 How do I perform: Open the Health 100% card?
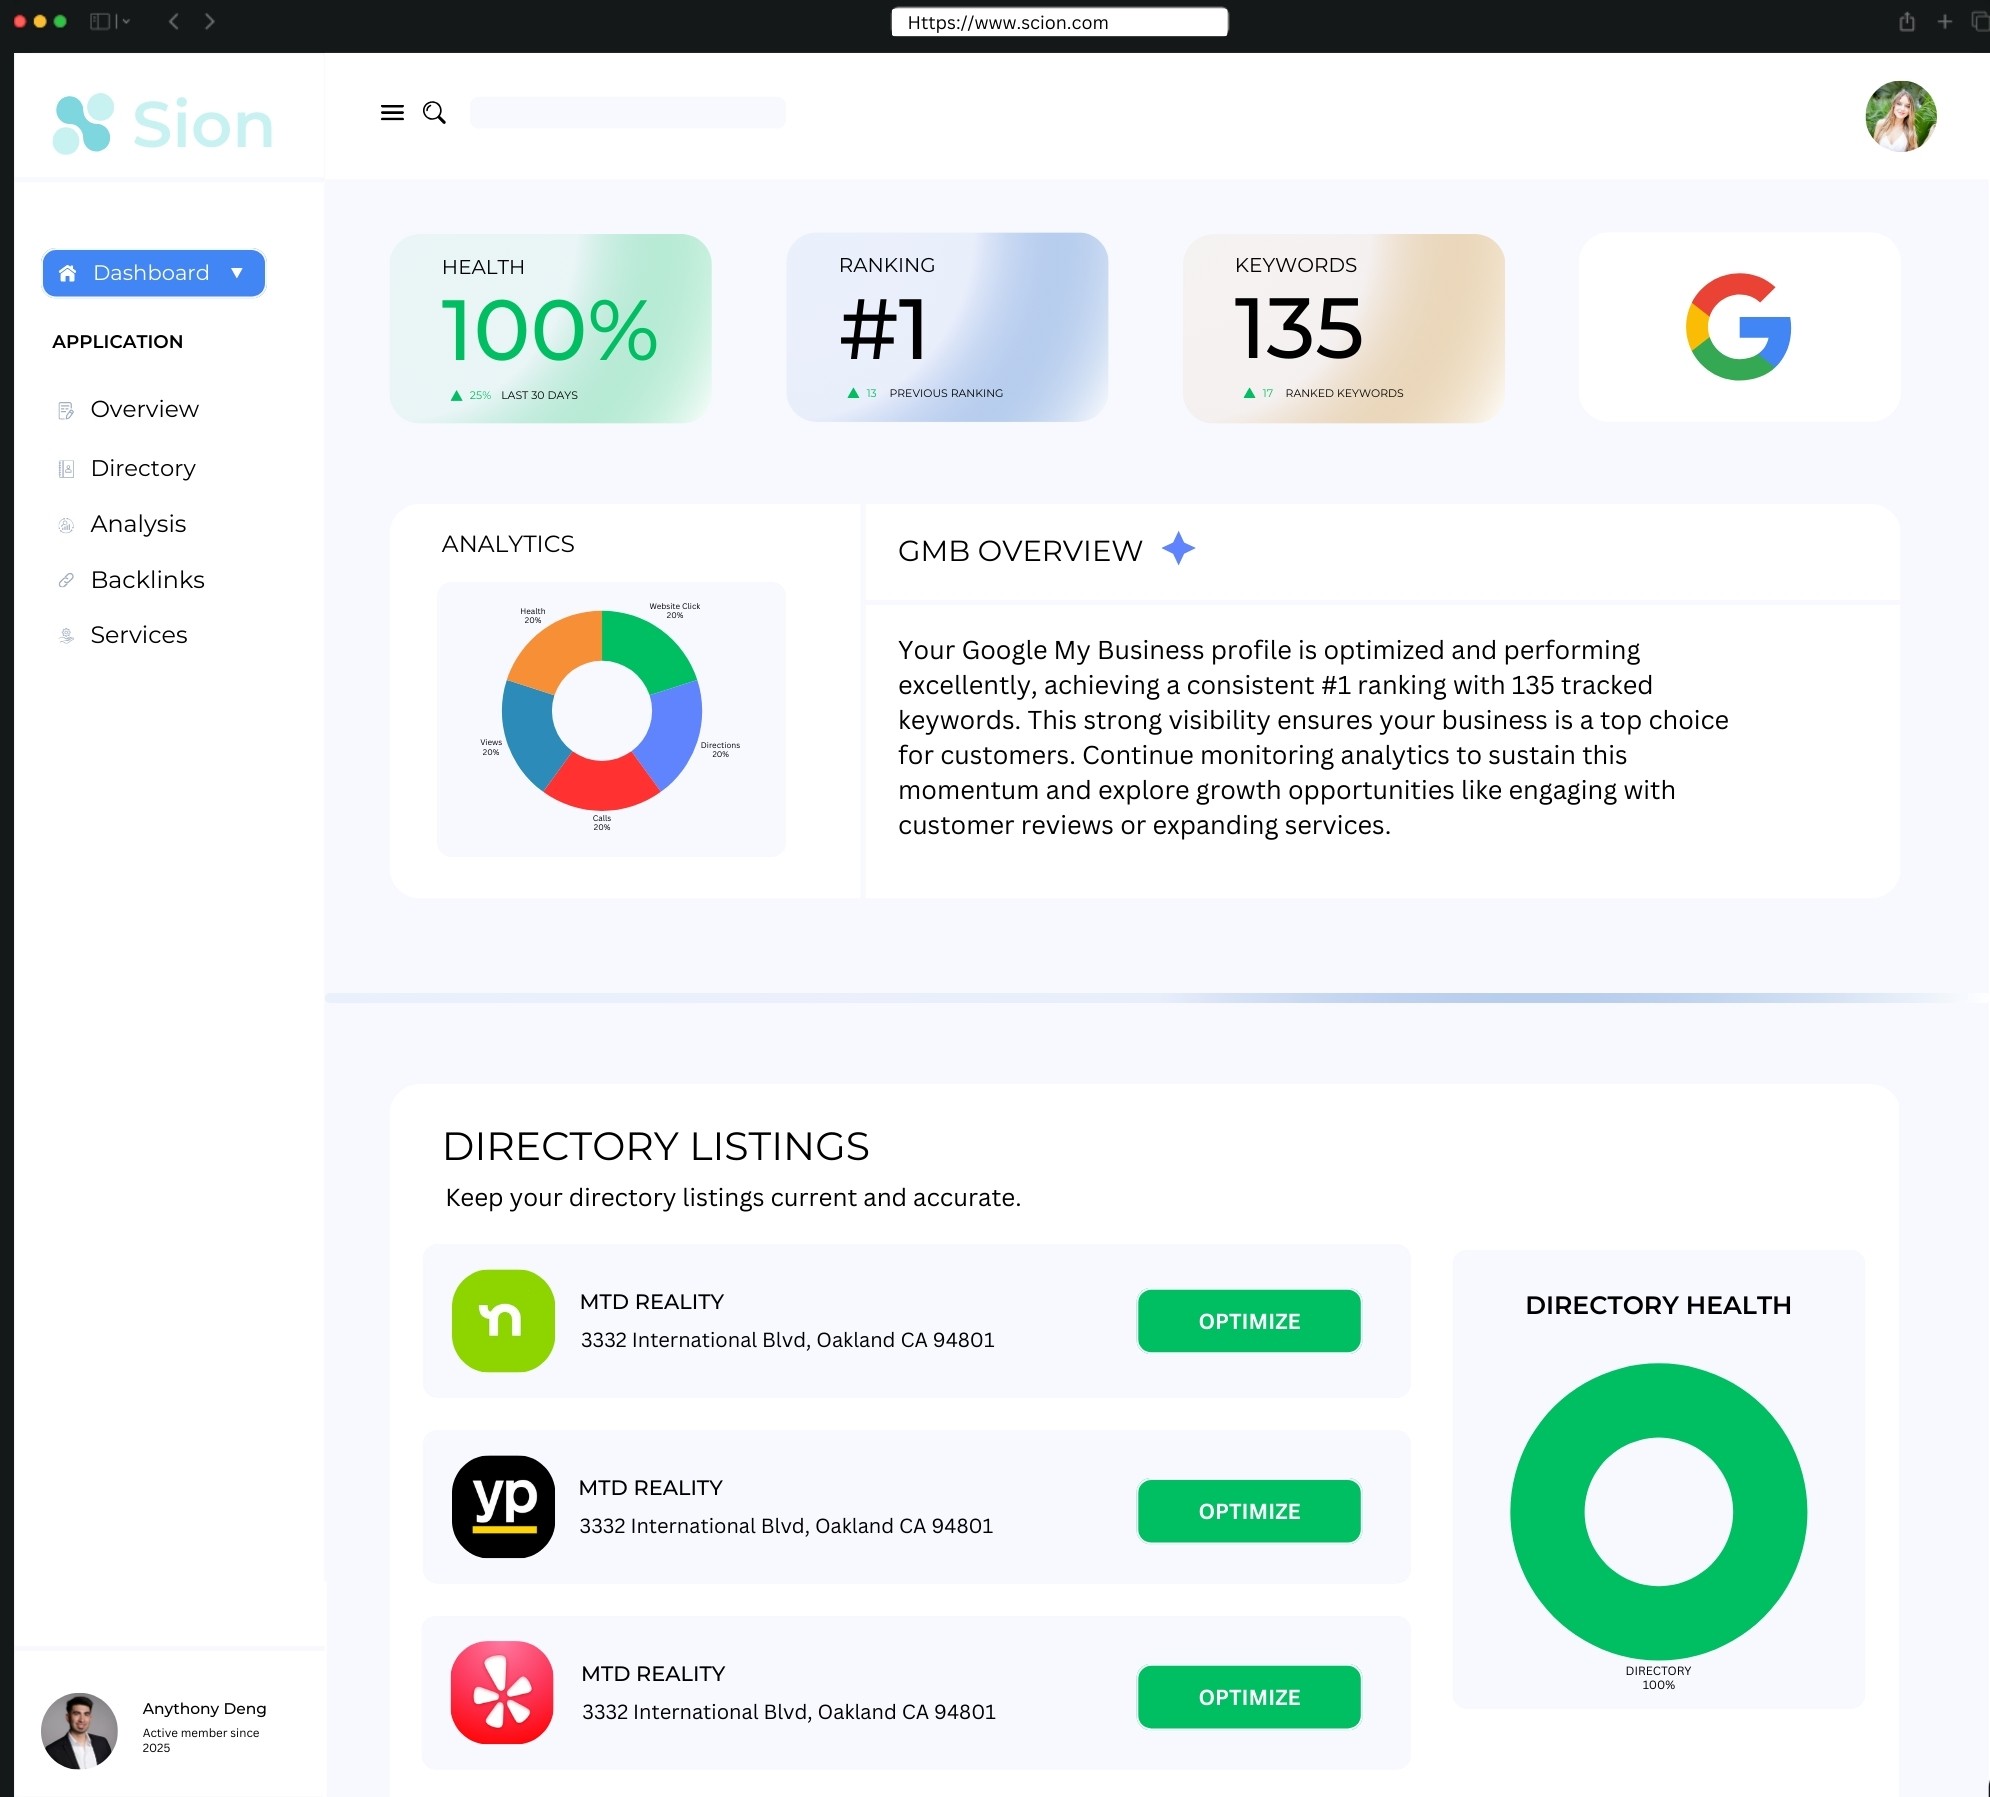(x=550, y=328)
